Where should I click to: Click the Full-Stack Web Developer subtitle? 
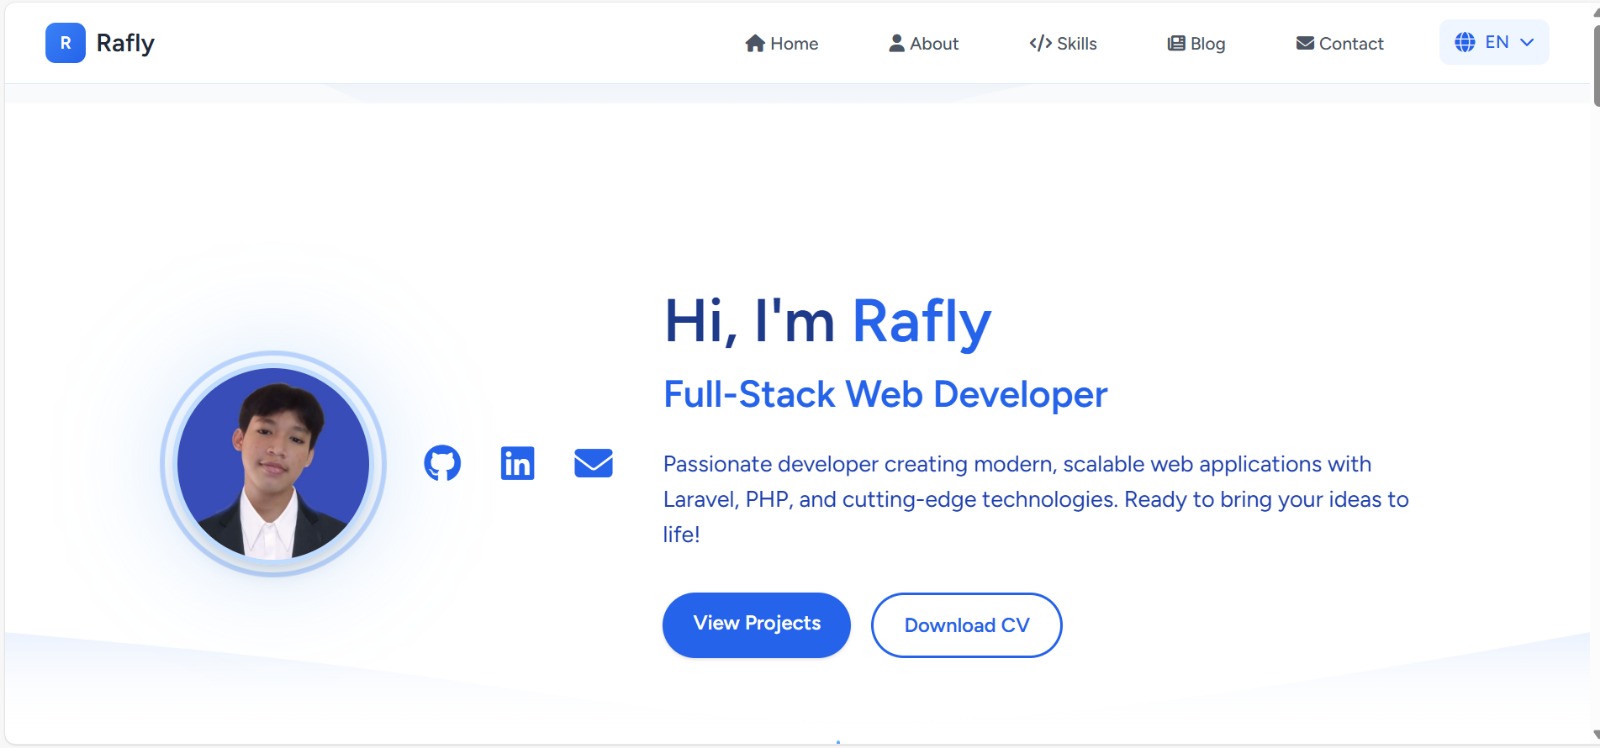click(885, 395)
